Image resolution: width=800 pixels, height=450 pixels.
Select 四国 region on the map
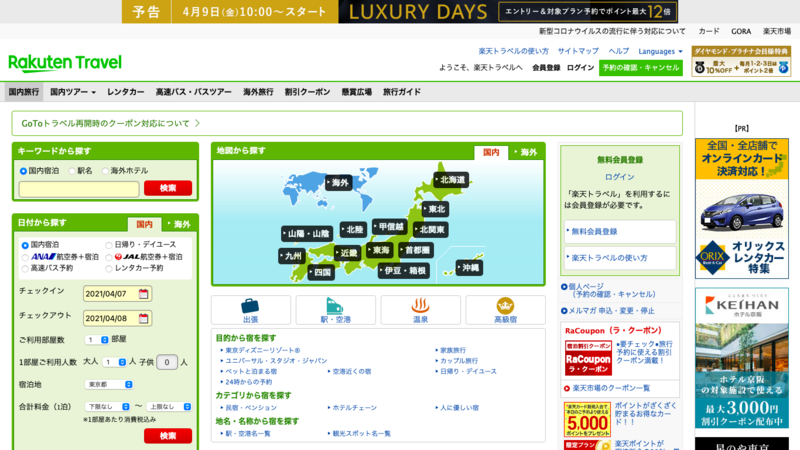[321, 272]
